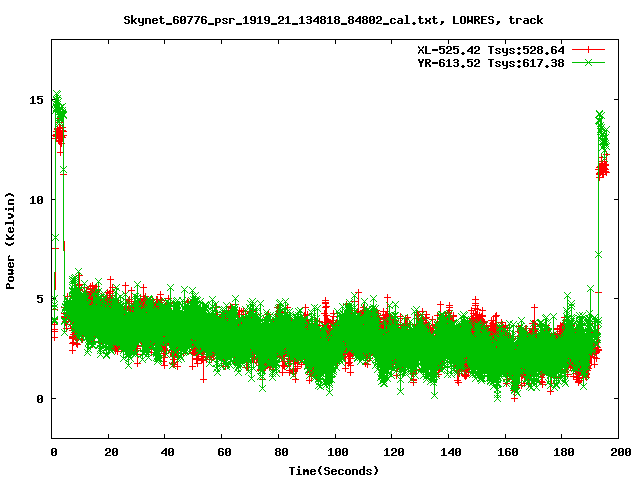Click the y-axis tick label 15

[x=36, y=100]
